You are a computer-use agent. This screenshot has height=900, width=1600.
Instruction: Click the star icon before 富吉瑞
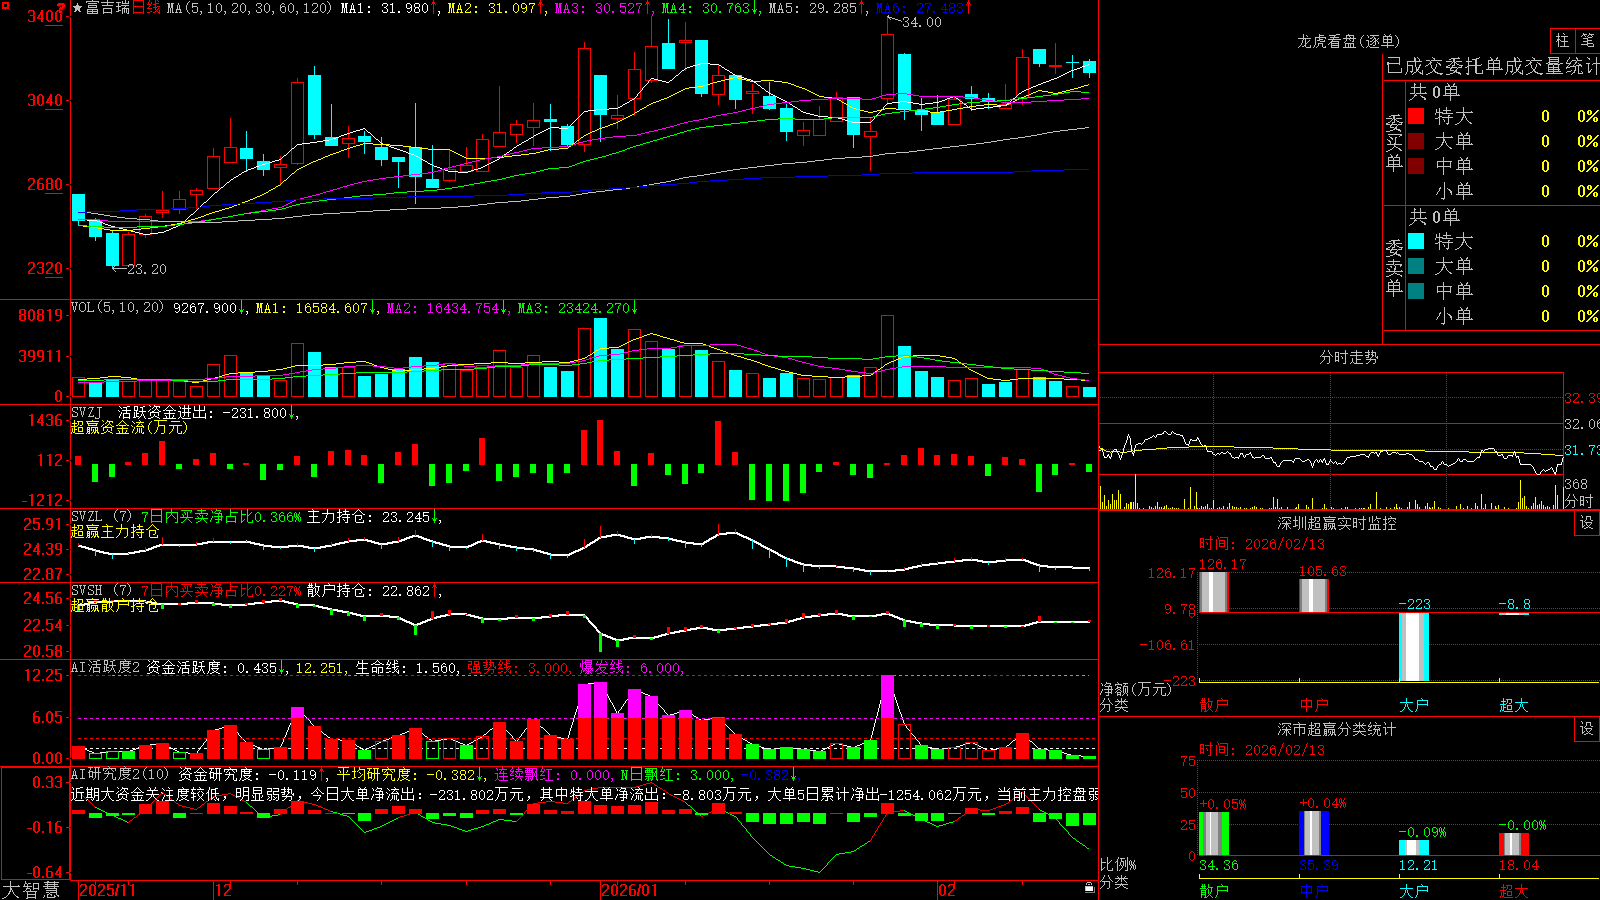click(x=78, y=8)
